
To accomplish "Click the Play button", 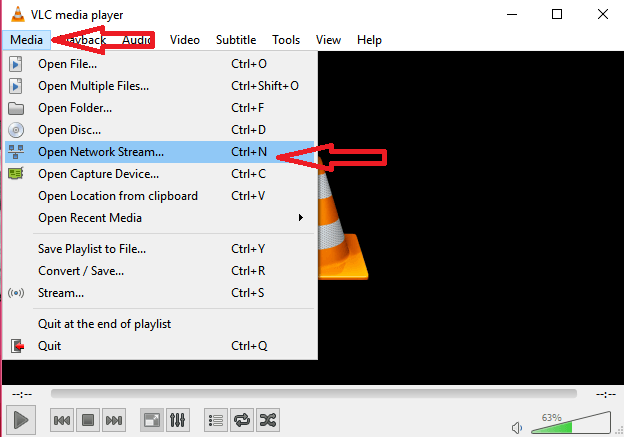I will tap(21, 420).
